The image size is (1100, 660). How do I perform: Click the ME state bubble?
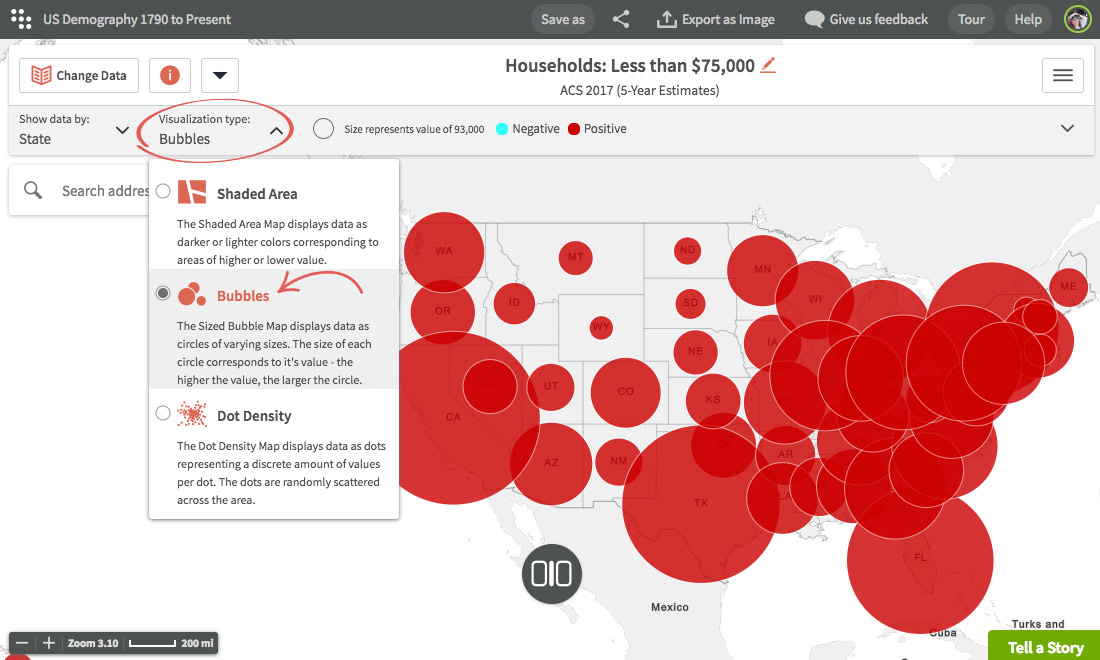[x=1068, y=287]
